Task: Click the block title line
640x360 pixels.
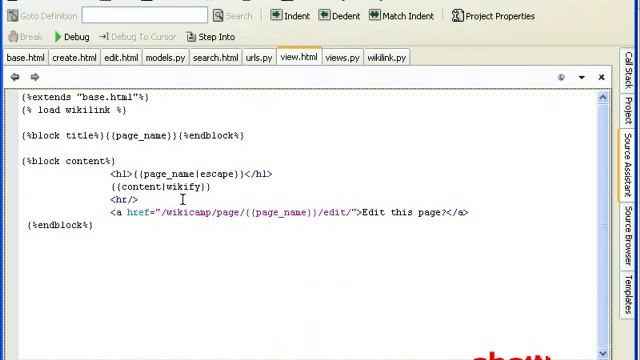Action: pyautogui.click(x=133, y=136)
